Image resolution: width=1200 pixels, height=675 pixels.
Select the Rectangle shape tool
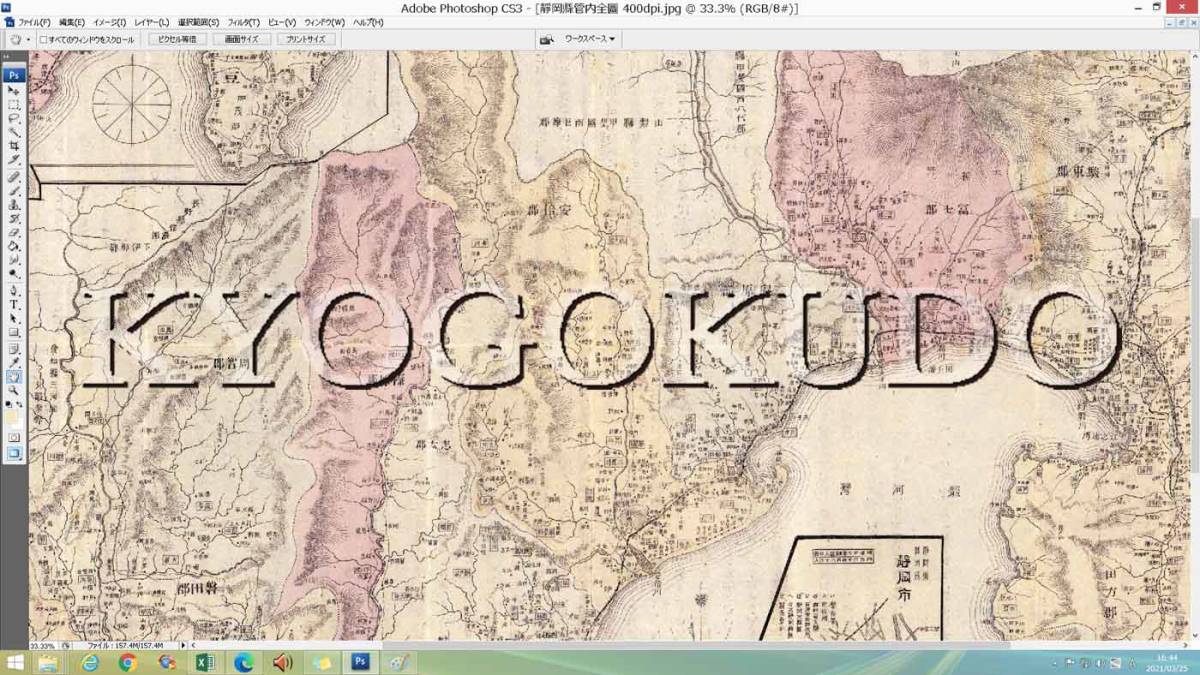[x=14, y=332]
